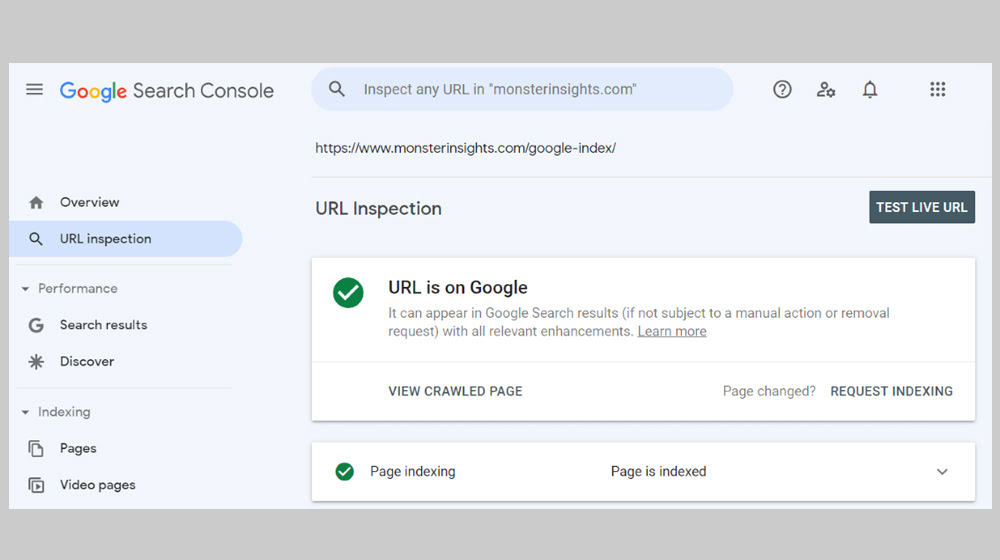Expand the Page indexing details chevron
Viewport: 1000px width, 560px height.
(x=942, y=472)
